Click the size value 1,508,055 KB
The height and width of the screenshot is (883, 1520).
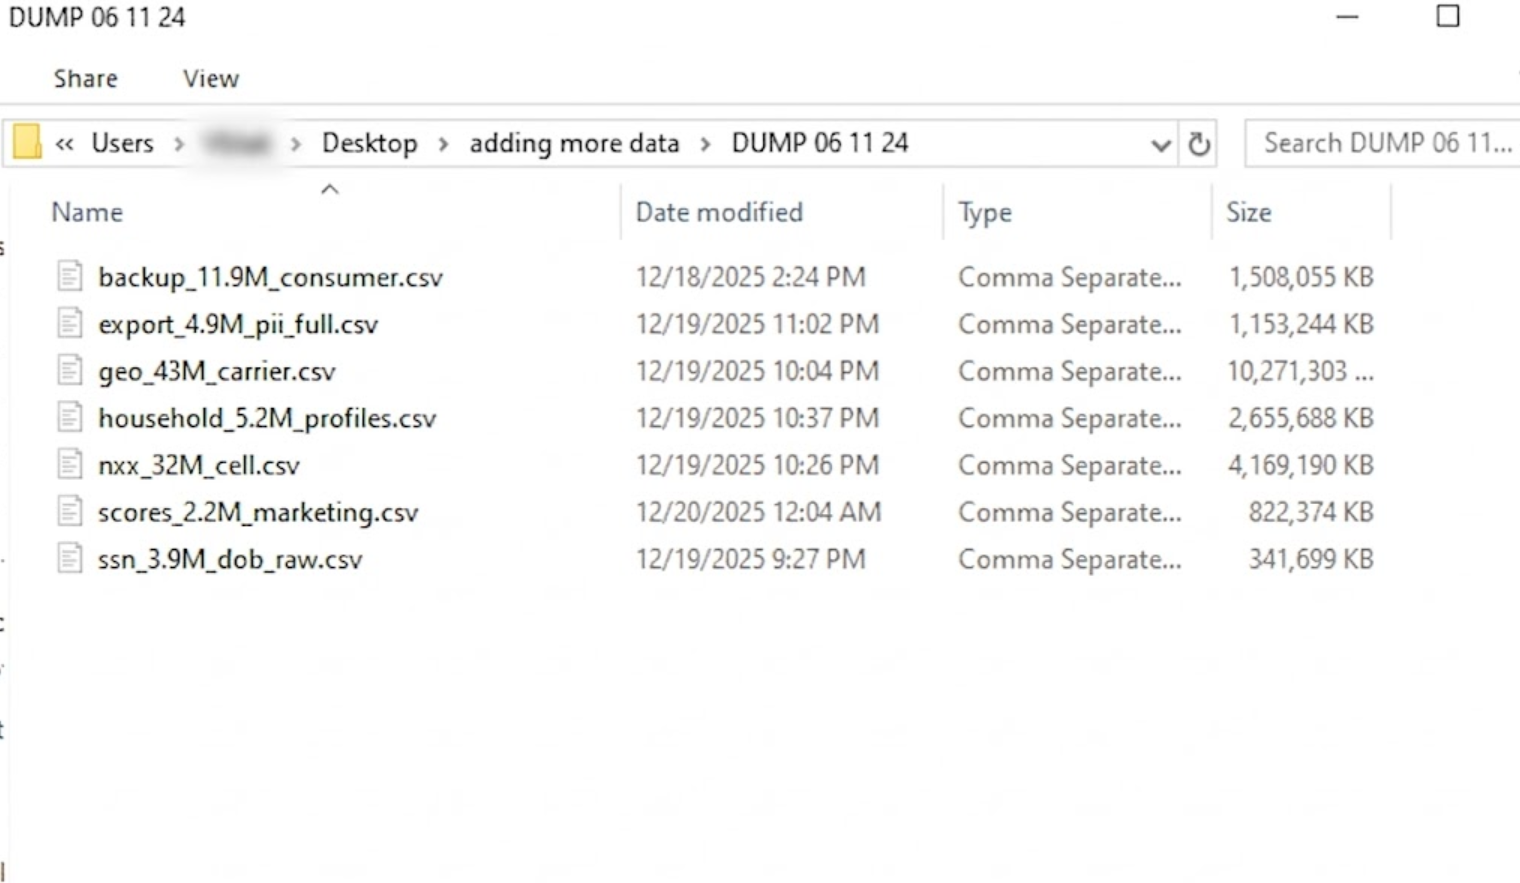[1301, 277]
